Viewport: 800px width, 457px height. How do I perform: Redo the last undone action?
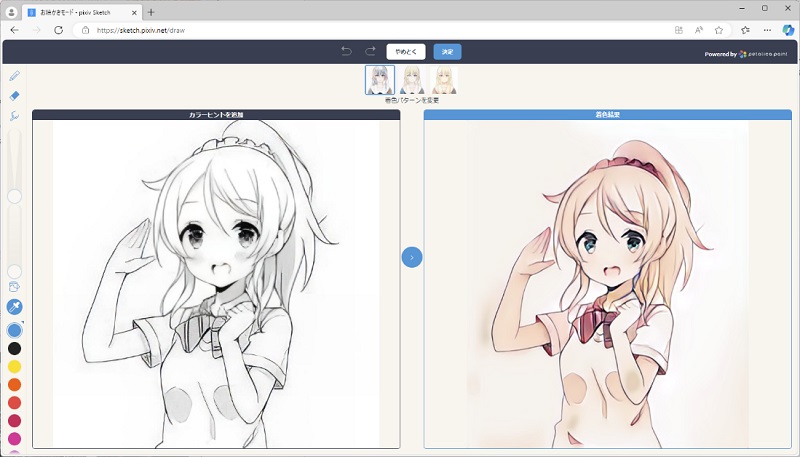(x=370, y=51)
